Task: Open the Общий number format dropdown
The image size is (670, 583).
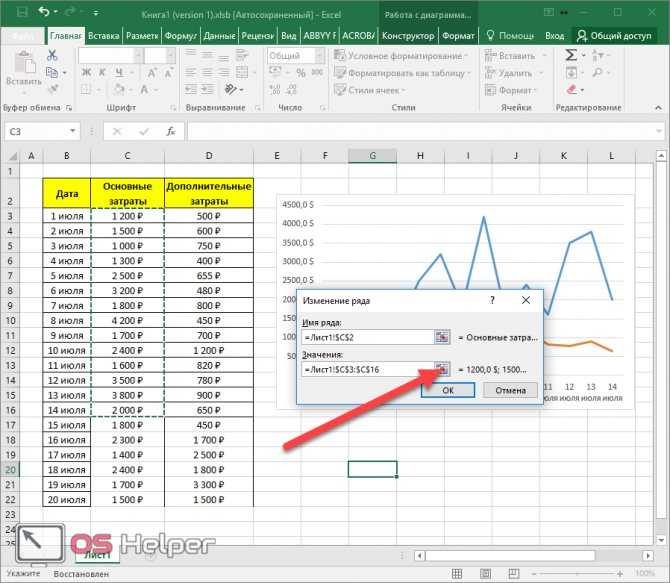Action: point(320,56)
